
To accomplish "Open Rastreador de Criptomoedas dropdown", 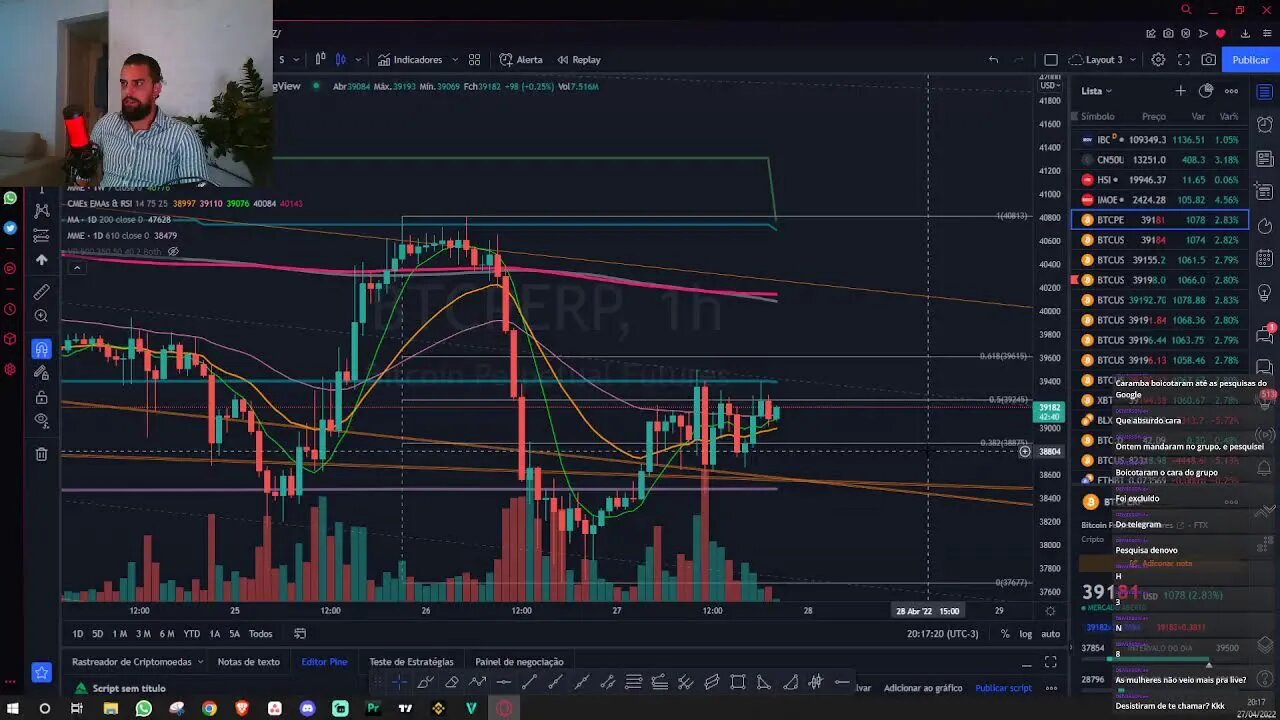I will pos(138,662).
